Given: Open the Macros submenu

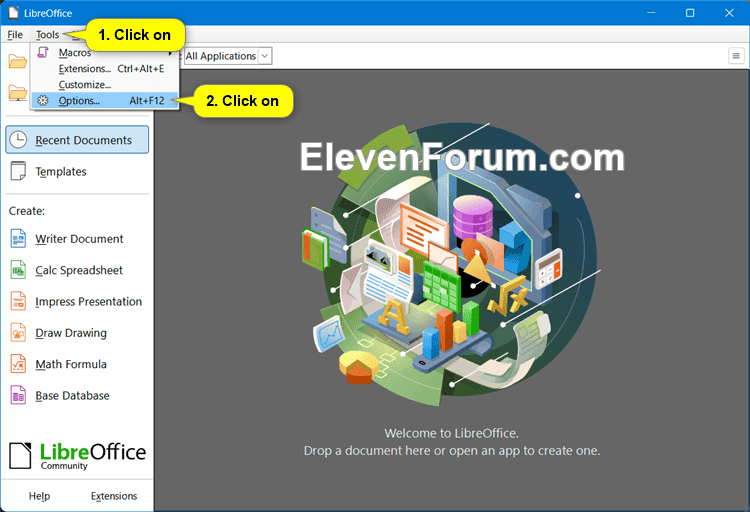Looking at the screenshot, I should click(x=105, y=53).
